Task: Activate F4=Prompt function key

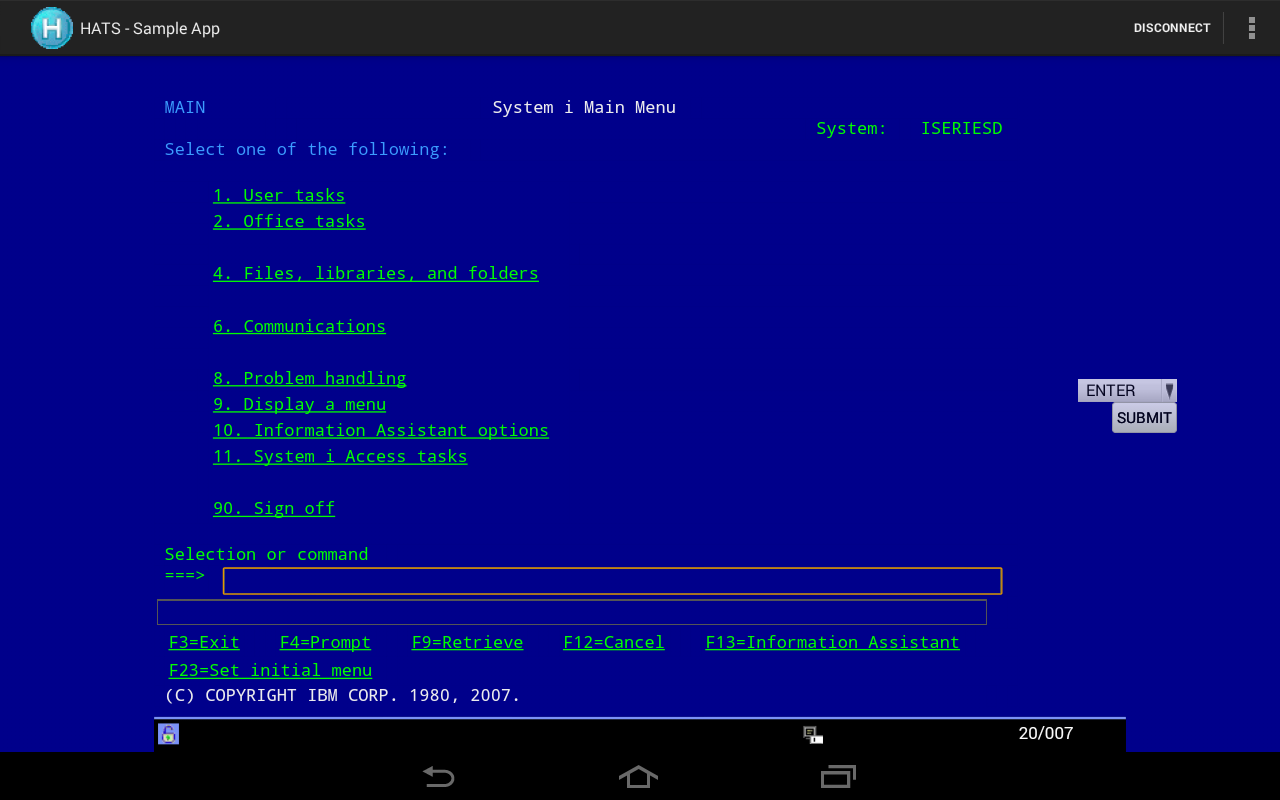Action: point(325,642)
